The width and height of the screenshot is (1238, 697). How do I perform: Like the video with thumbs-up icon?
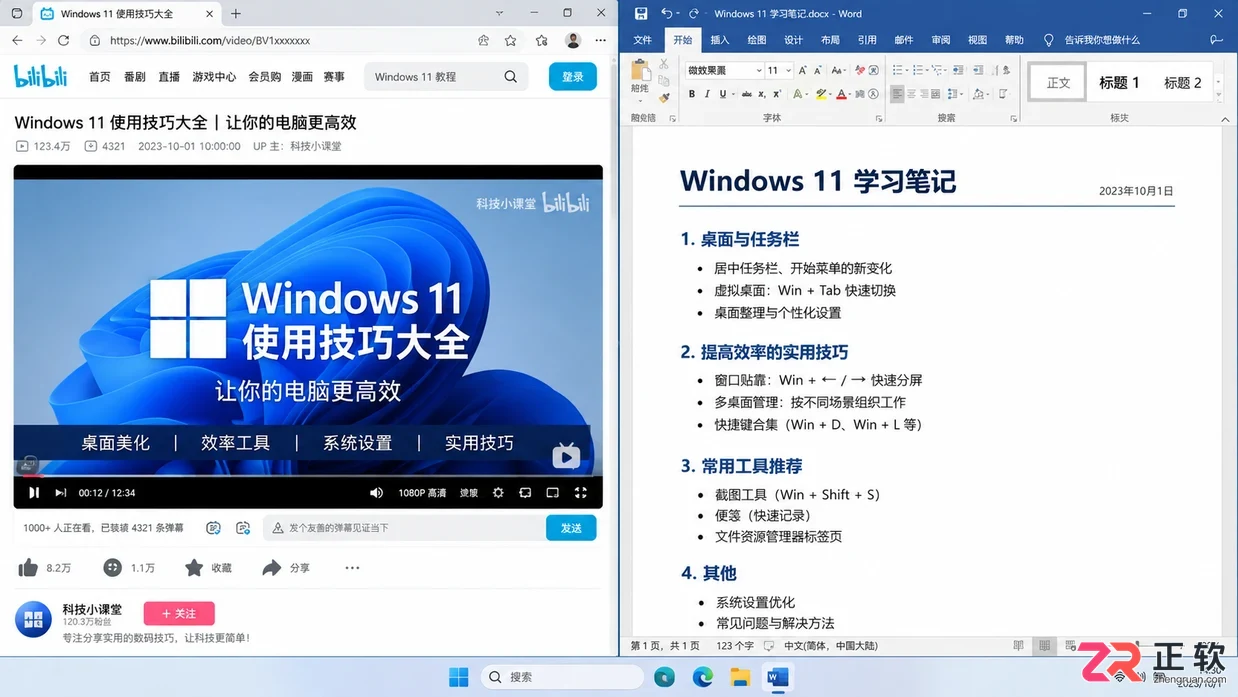[28, 568]
